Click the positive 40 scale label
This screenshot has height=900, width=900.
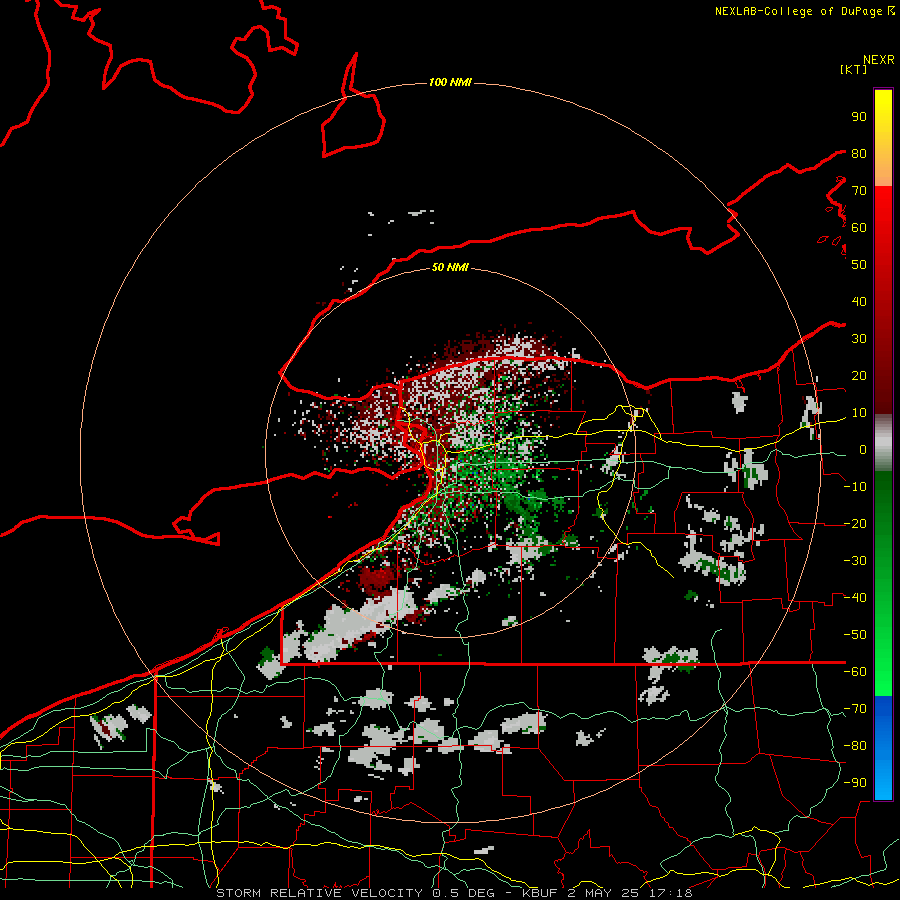pos(859,301)
